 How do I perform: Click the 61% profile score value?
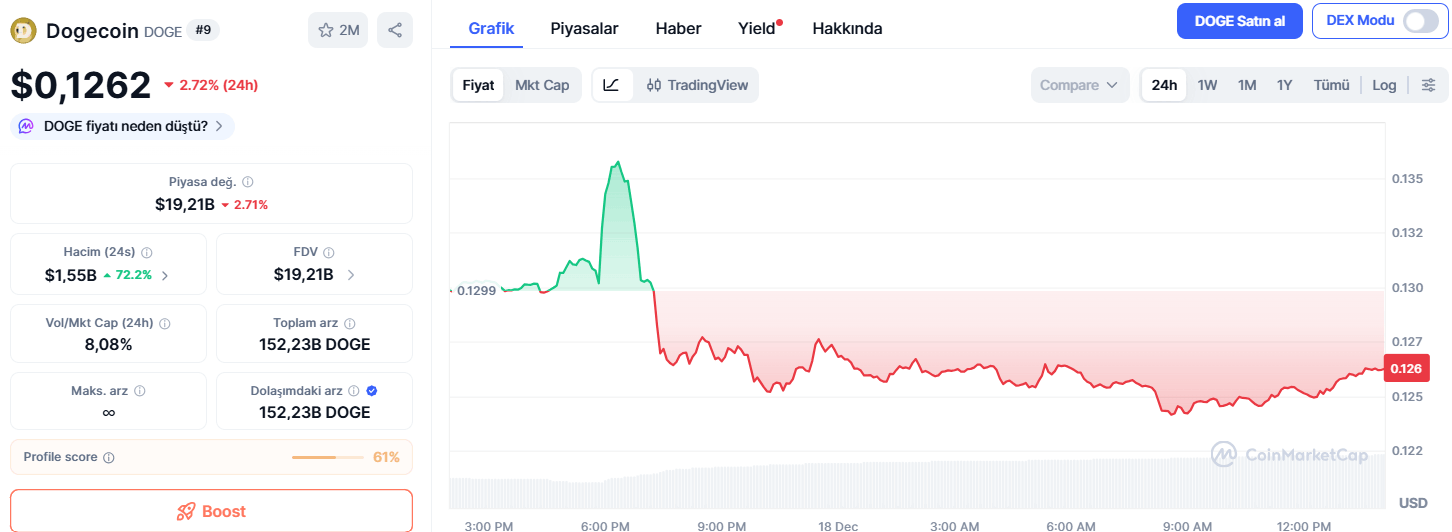[x=386, y=457]
